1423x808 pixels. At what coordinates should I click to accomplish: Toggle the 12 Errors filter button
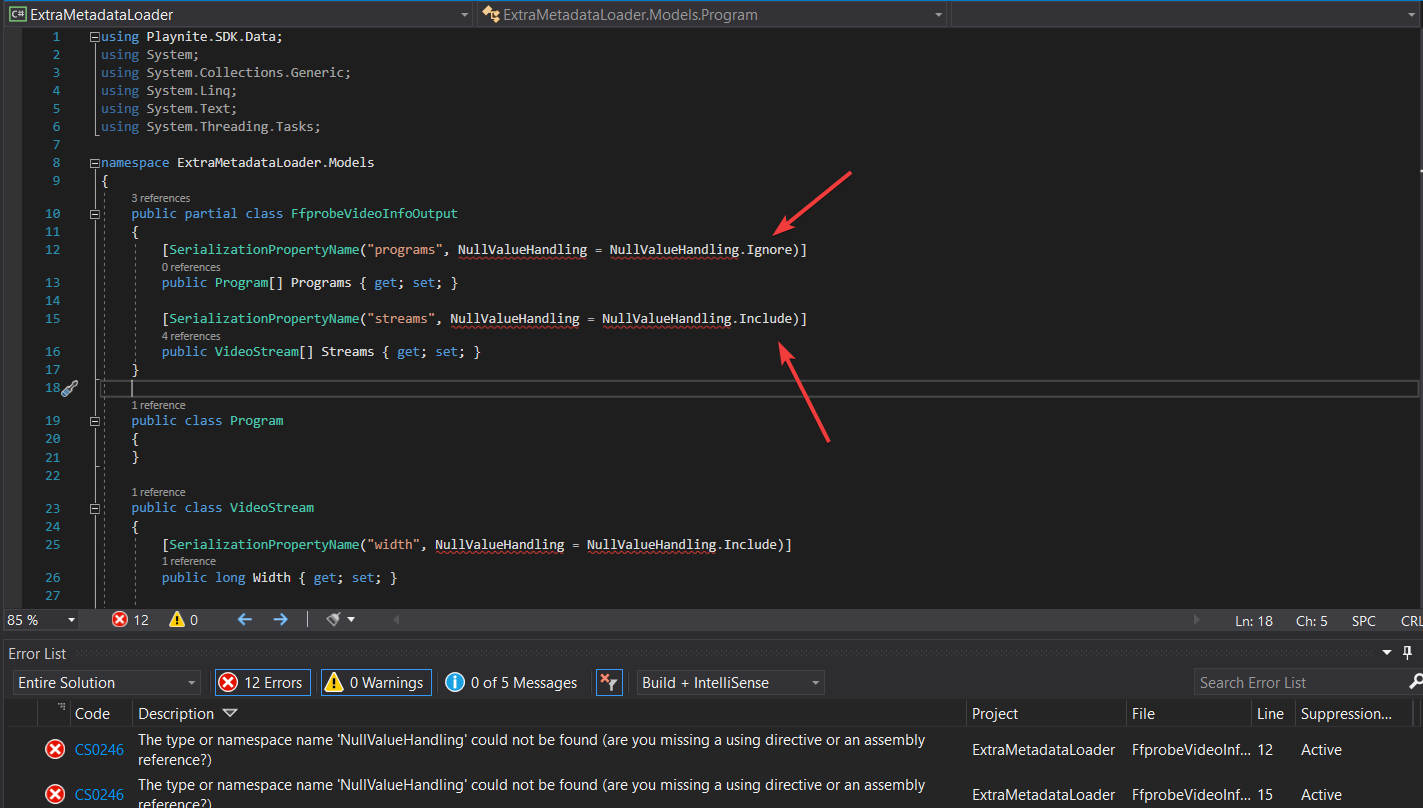[262, 682]
